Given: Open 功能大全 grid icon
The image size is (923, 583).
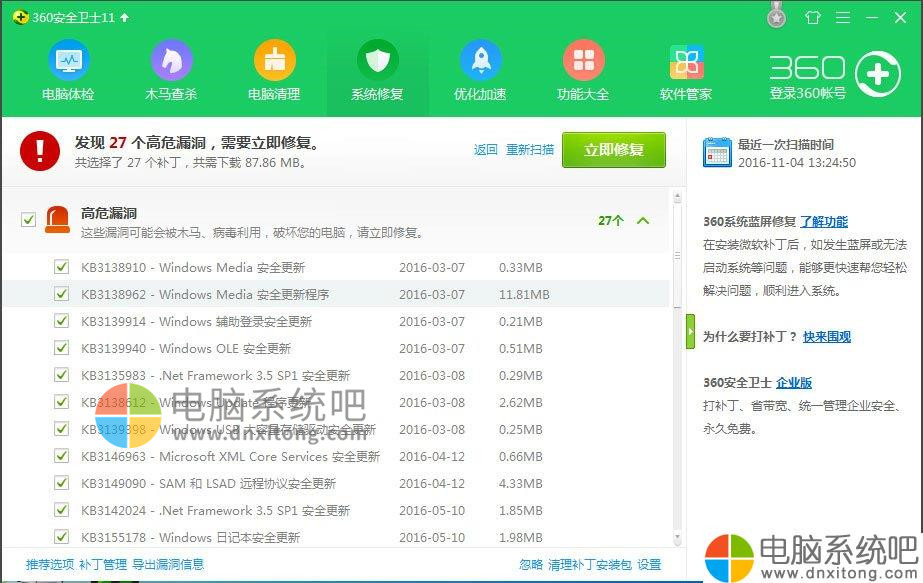Looking at the screenshot, I should pyautogui.click(x=583, y=60).
